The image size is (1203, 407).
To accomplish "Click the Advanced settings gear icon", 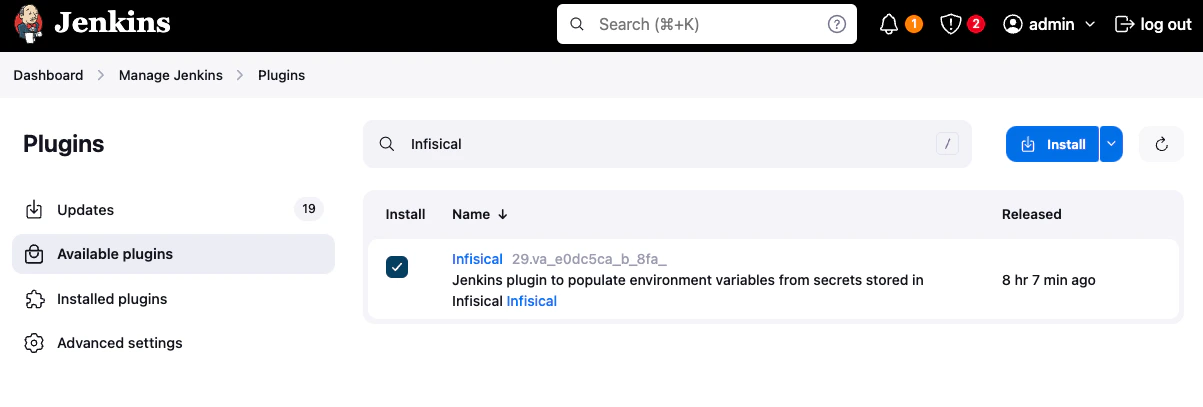I will pyautogui.click(x=34, y=343).
